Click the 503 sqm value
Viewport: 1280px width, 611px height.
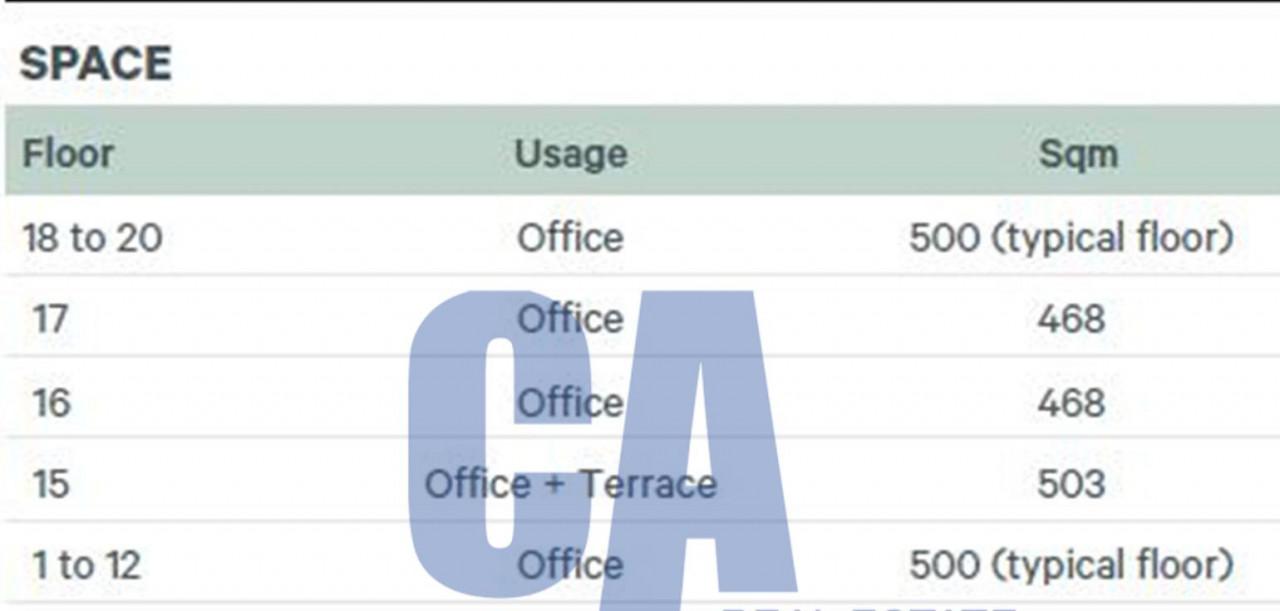(x=1071, y=484)
